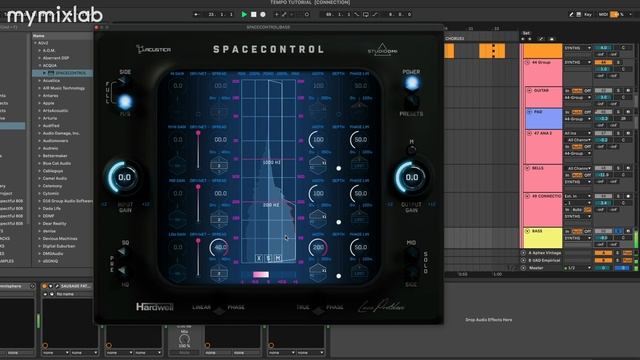Expand the Antares plugin folder
The image size is (640, 360).
40,96
